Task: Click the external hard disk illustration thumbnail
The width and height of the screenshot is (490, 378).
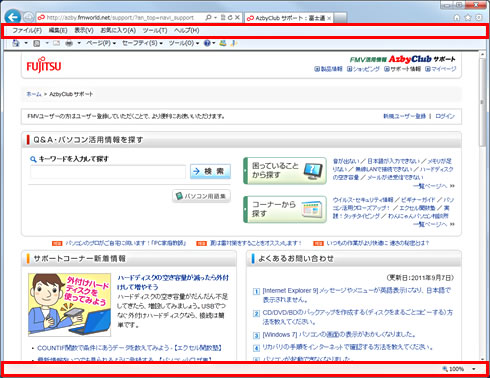Action: pos(70,305)
